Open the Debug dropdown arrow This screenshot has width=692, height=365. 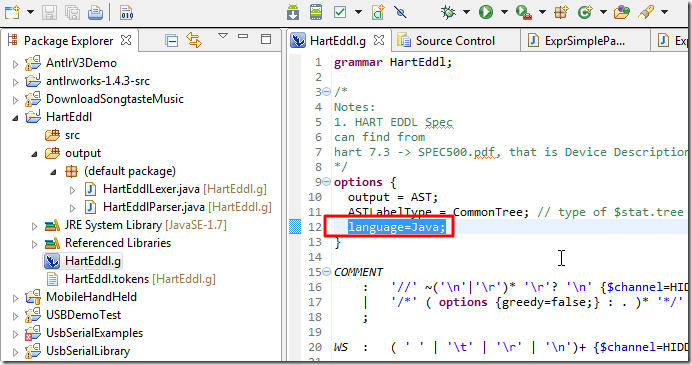[x=466, y=12]
